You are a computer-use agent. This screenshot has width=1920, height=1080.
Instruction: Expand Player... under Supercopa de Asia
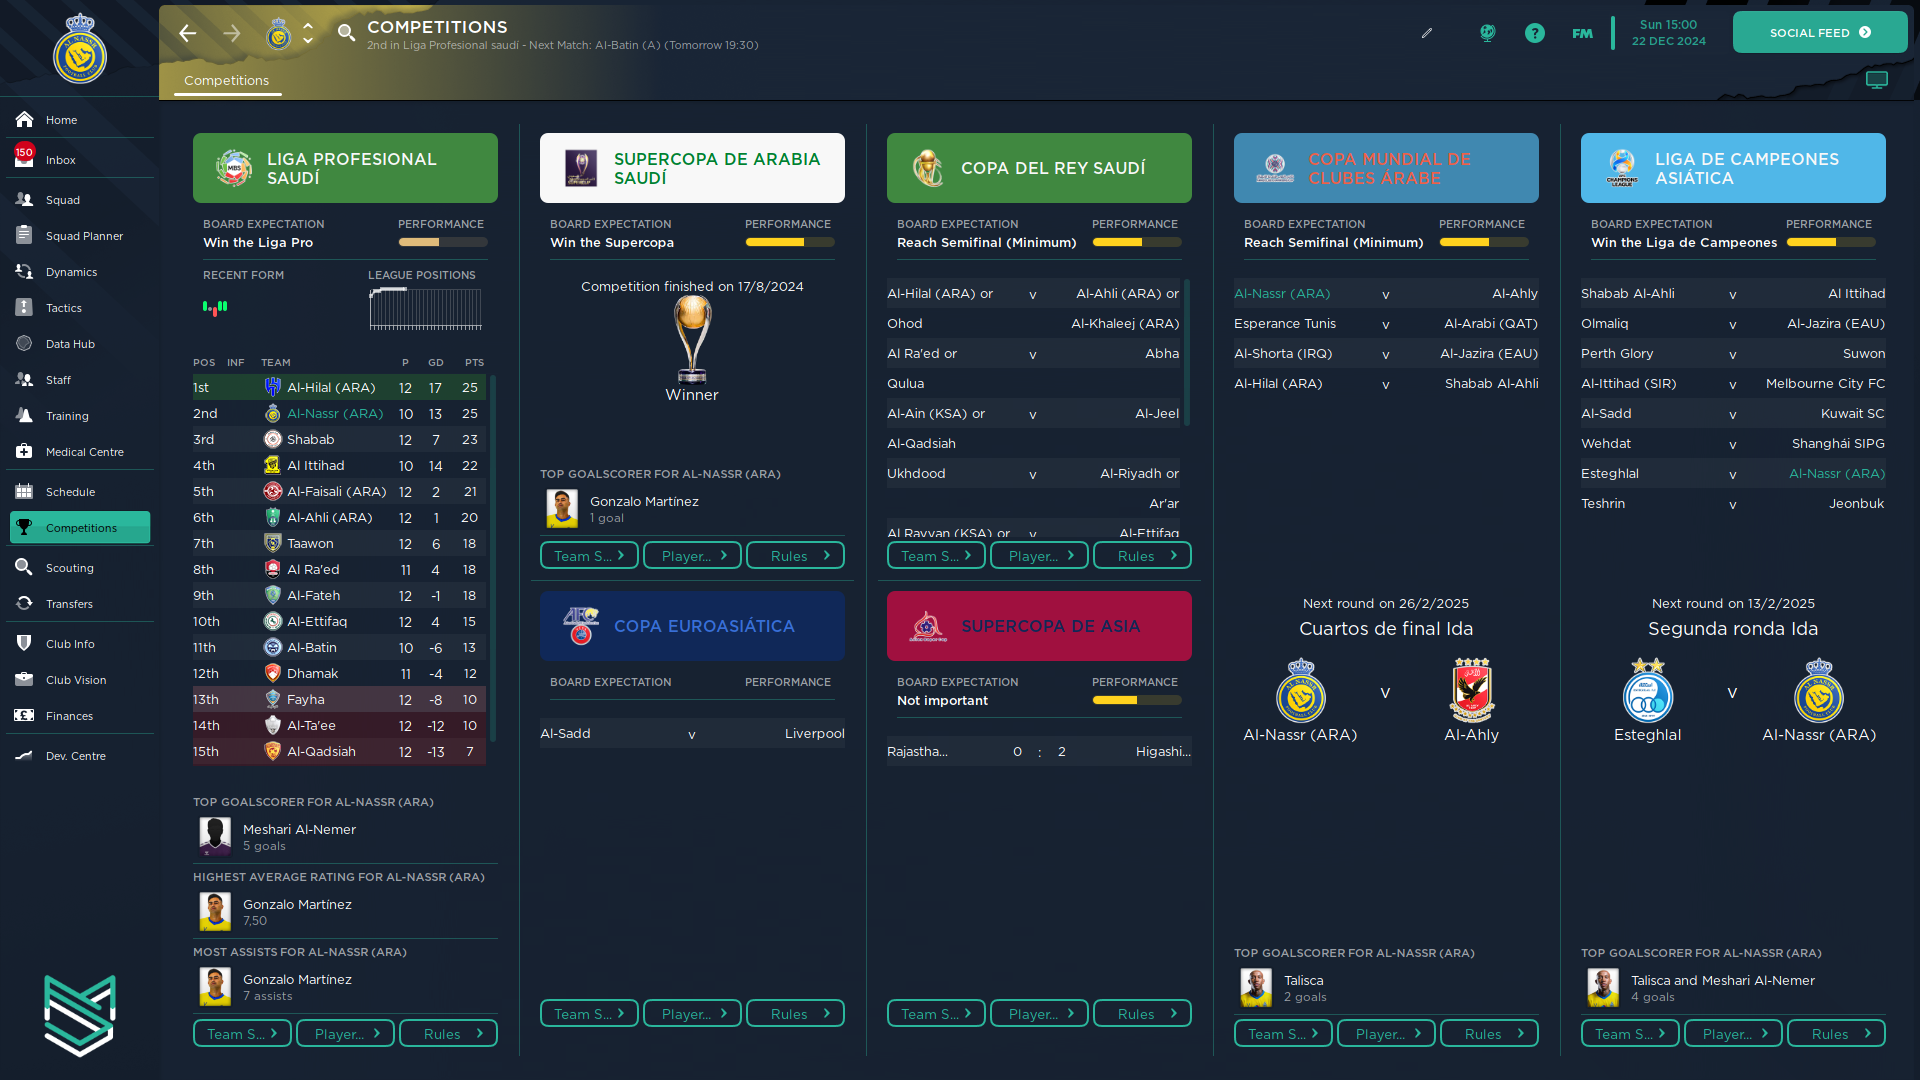1039,1014
